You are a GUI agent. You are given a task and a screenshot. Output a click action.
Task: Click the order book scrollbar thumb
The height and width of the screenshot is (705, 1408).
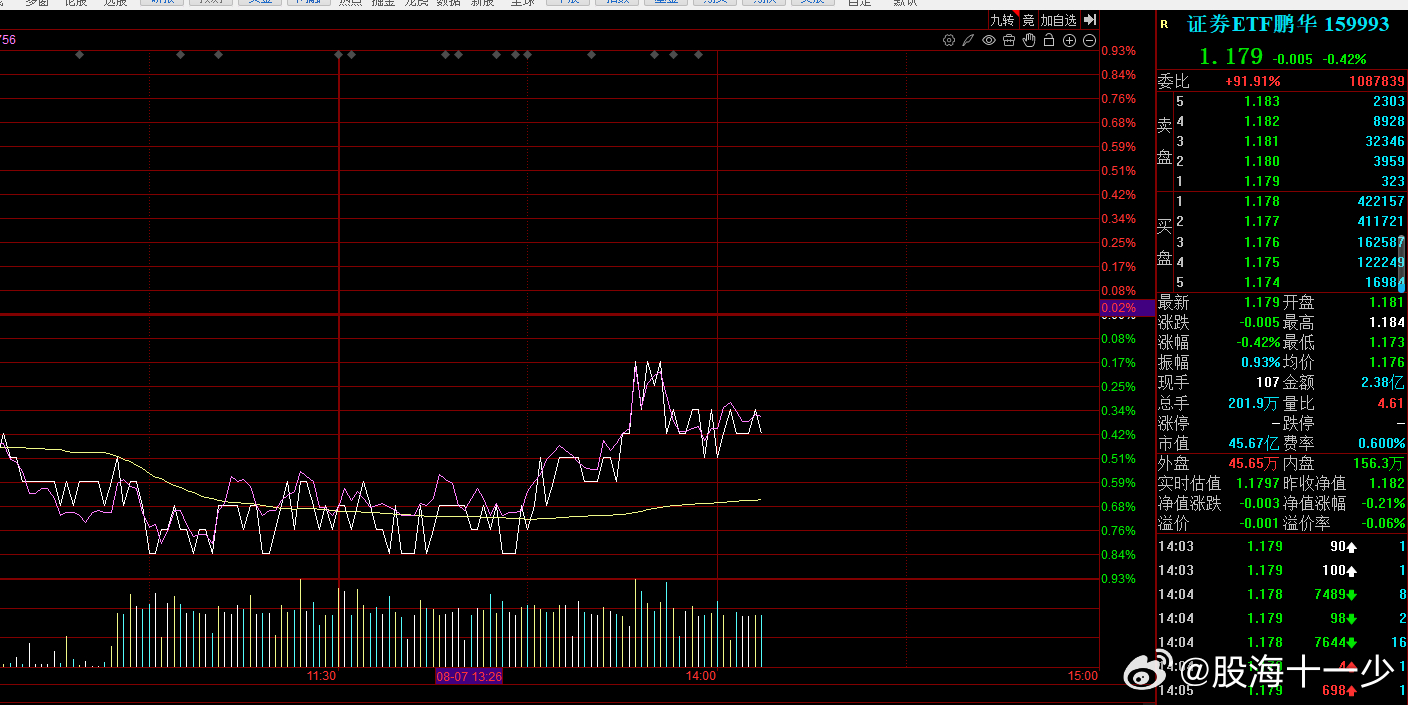(x=1401, y=264)
